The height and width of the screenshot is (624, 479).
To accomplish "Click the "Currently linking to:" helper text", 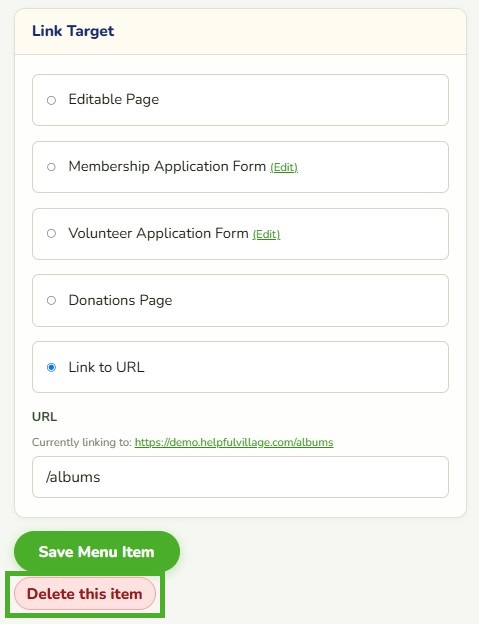I will pyautogui.click(x=82, y=443).
